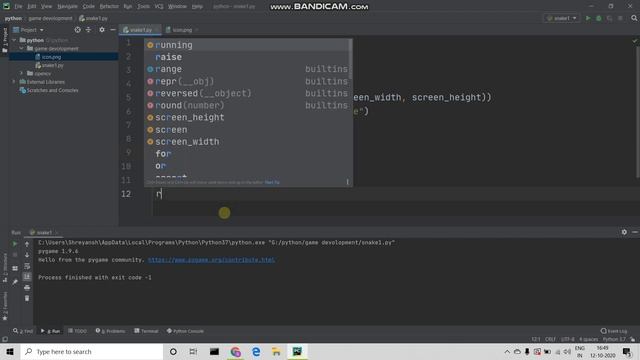Open the pygame contribute link in console

pos(211,260)
